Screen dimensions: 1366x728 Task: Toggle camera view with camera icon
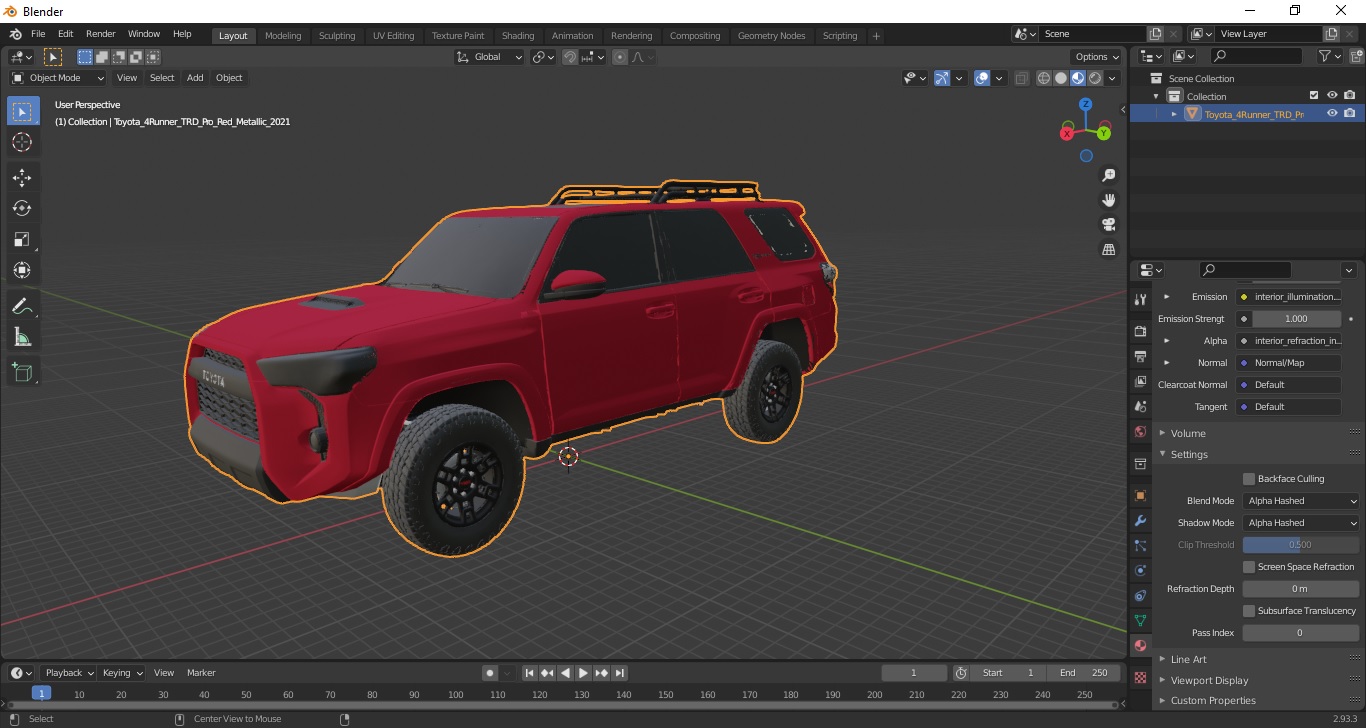click(1108, 224)
